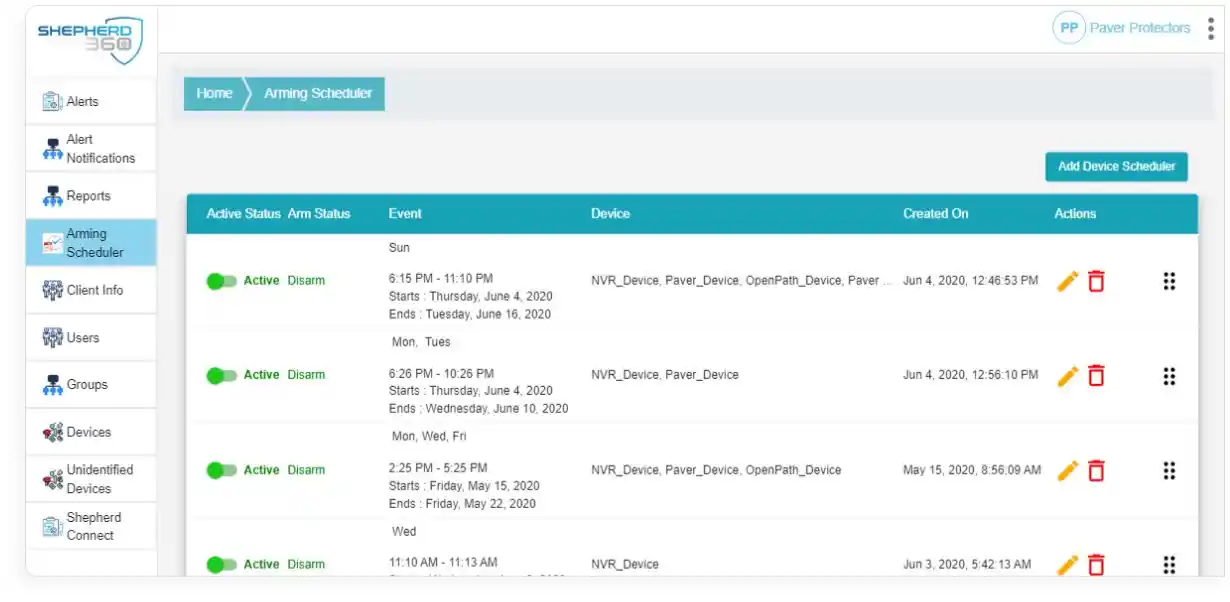This screenshot has height=602, width=1230.
Task: Open Shepherd Connect in sidebar
Action: click(x=91, y=526)
